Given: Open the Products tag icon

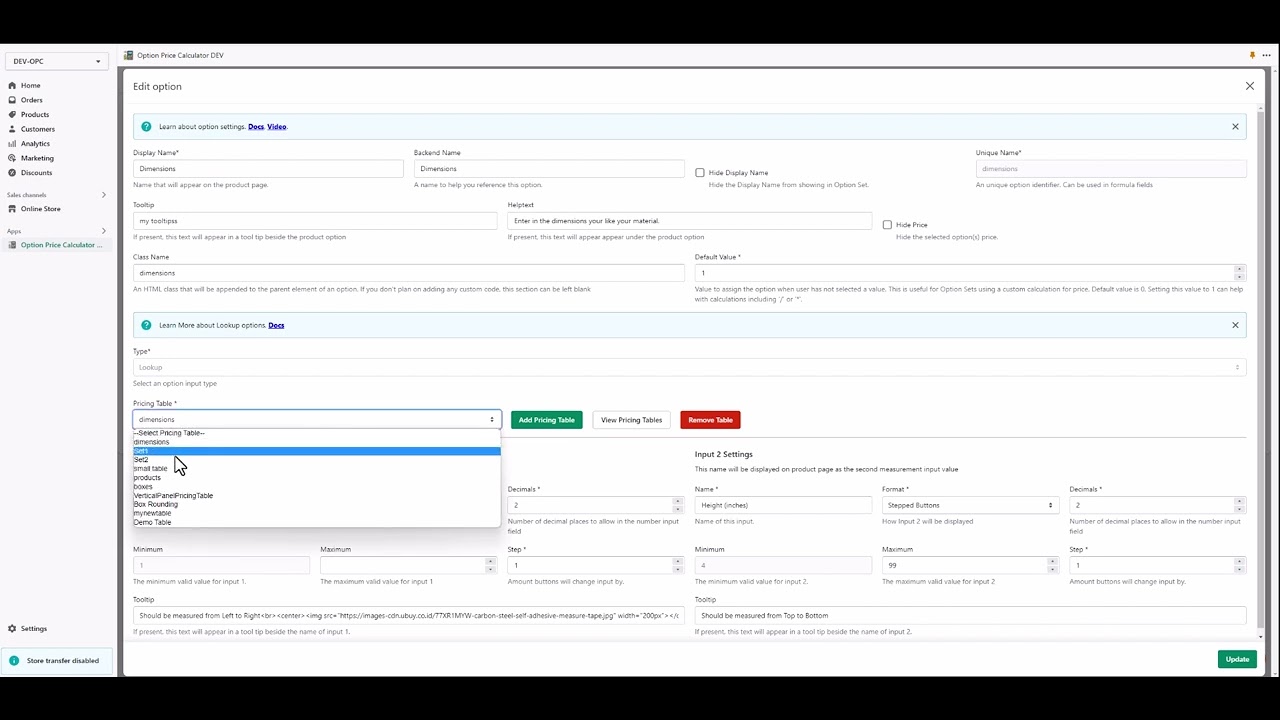Looking at the screenshot, I should 12,114.
